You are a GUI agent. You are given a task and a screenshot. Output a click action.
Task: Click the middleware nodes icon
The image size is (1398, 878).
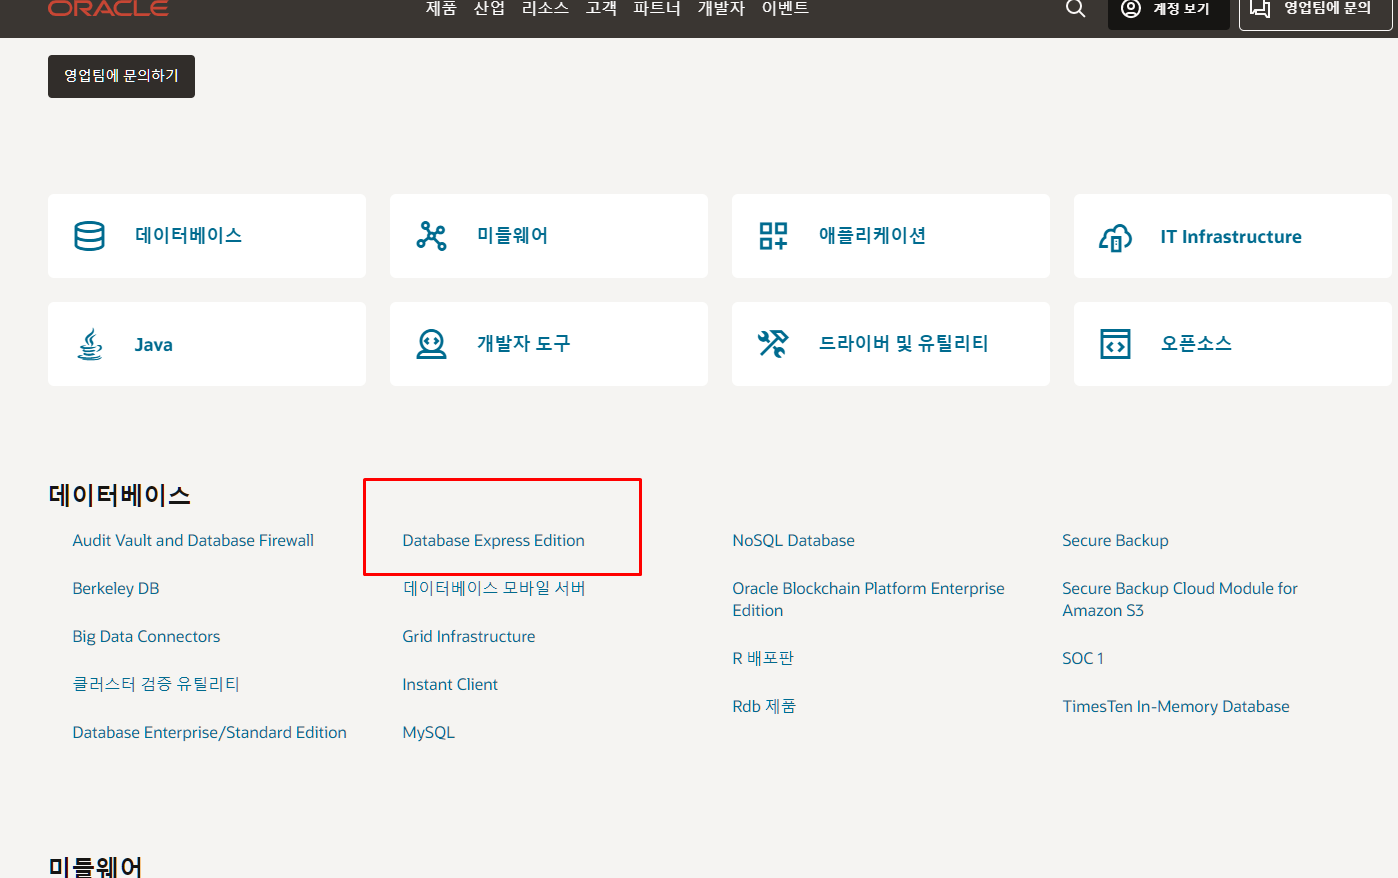(431, 236)
